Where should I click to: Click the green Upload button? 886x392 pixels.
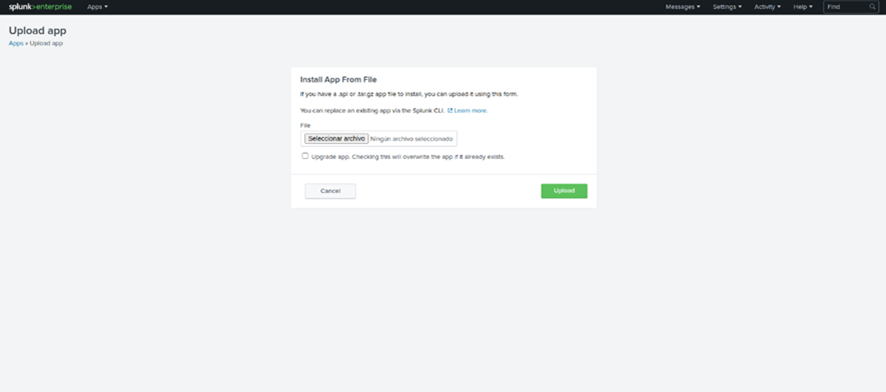[564, 191]
